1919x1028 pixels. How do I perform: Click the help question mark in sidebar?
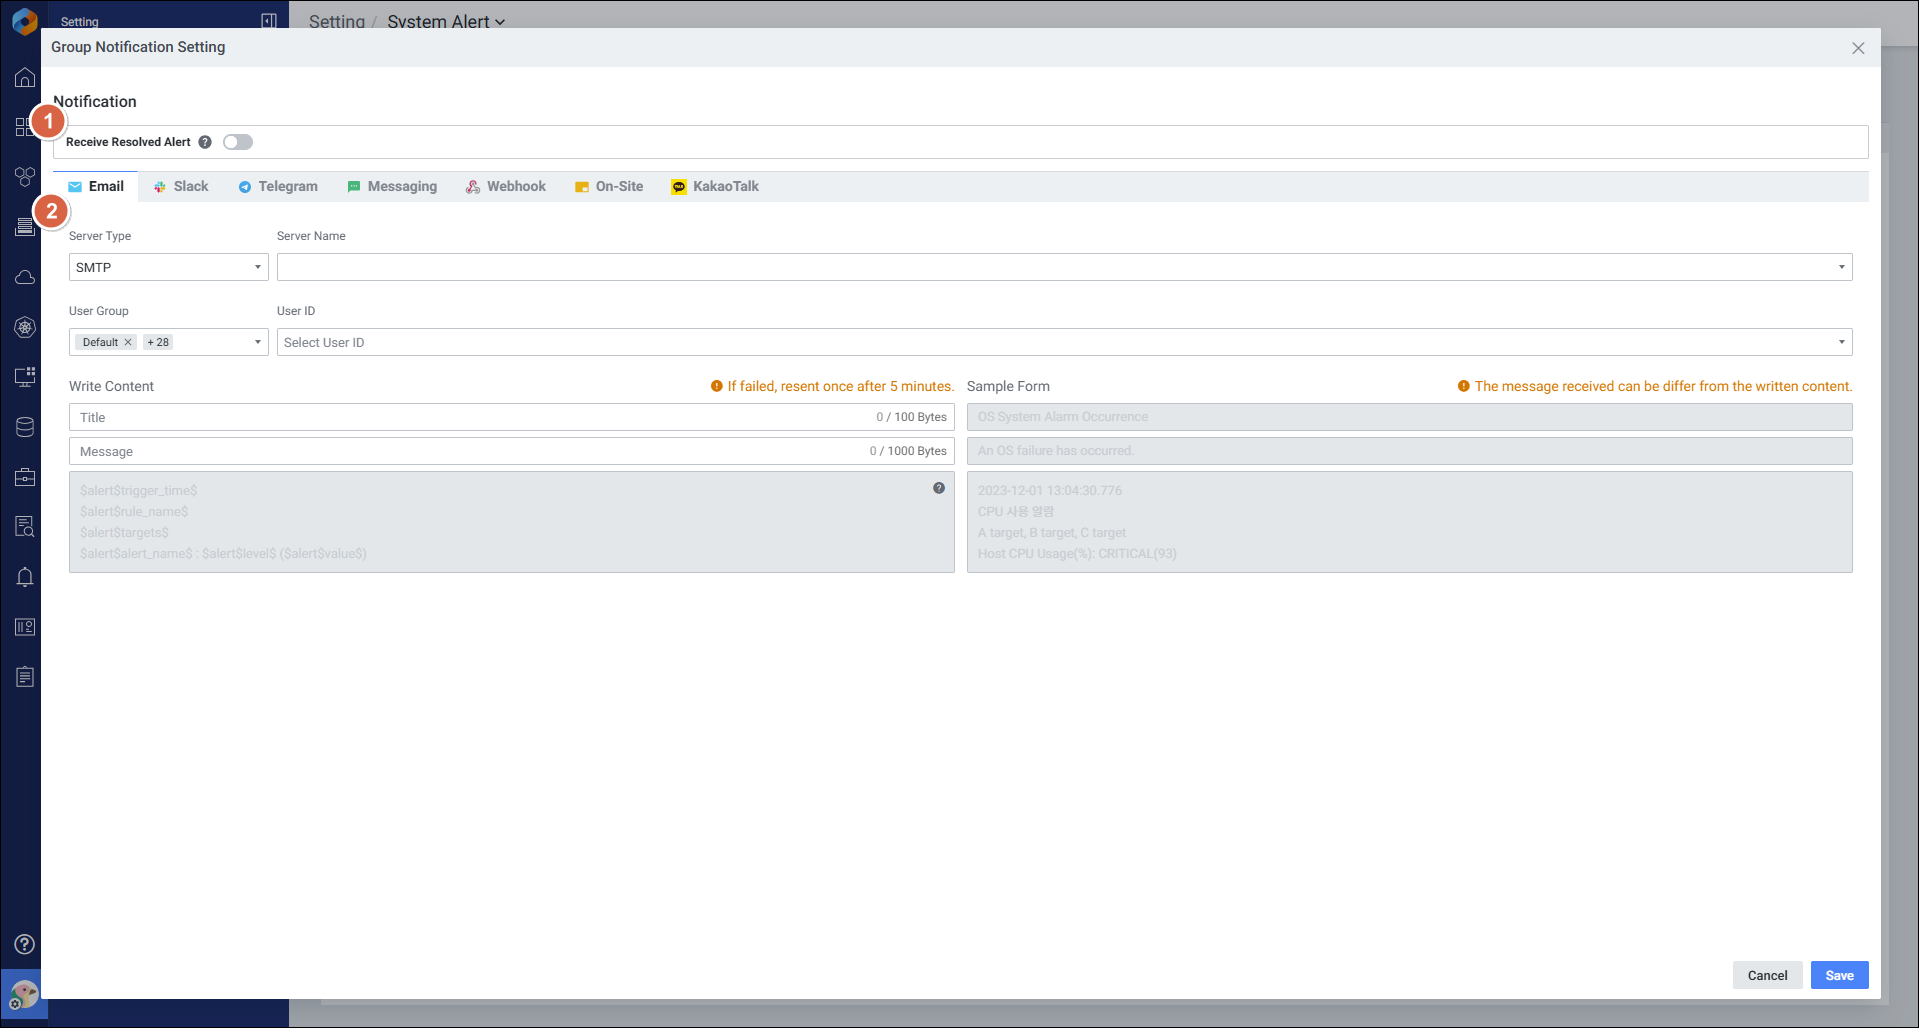pos(25,944)
